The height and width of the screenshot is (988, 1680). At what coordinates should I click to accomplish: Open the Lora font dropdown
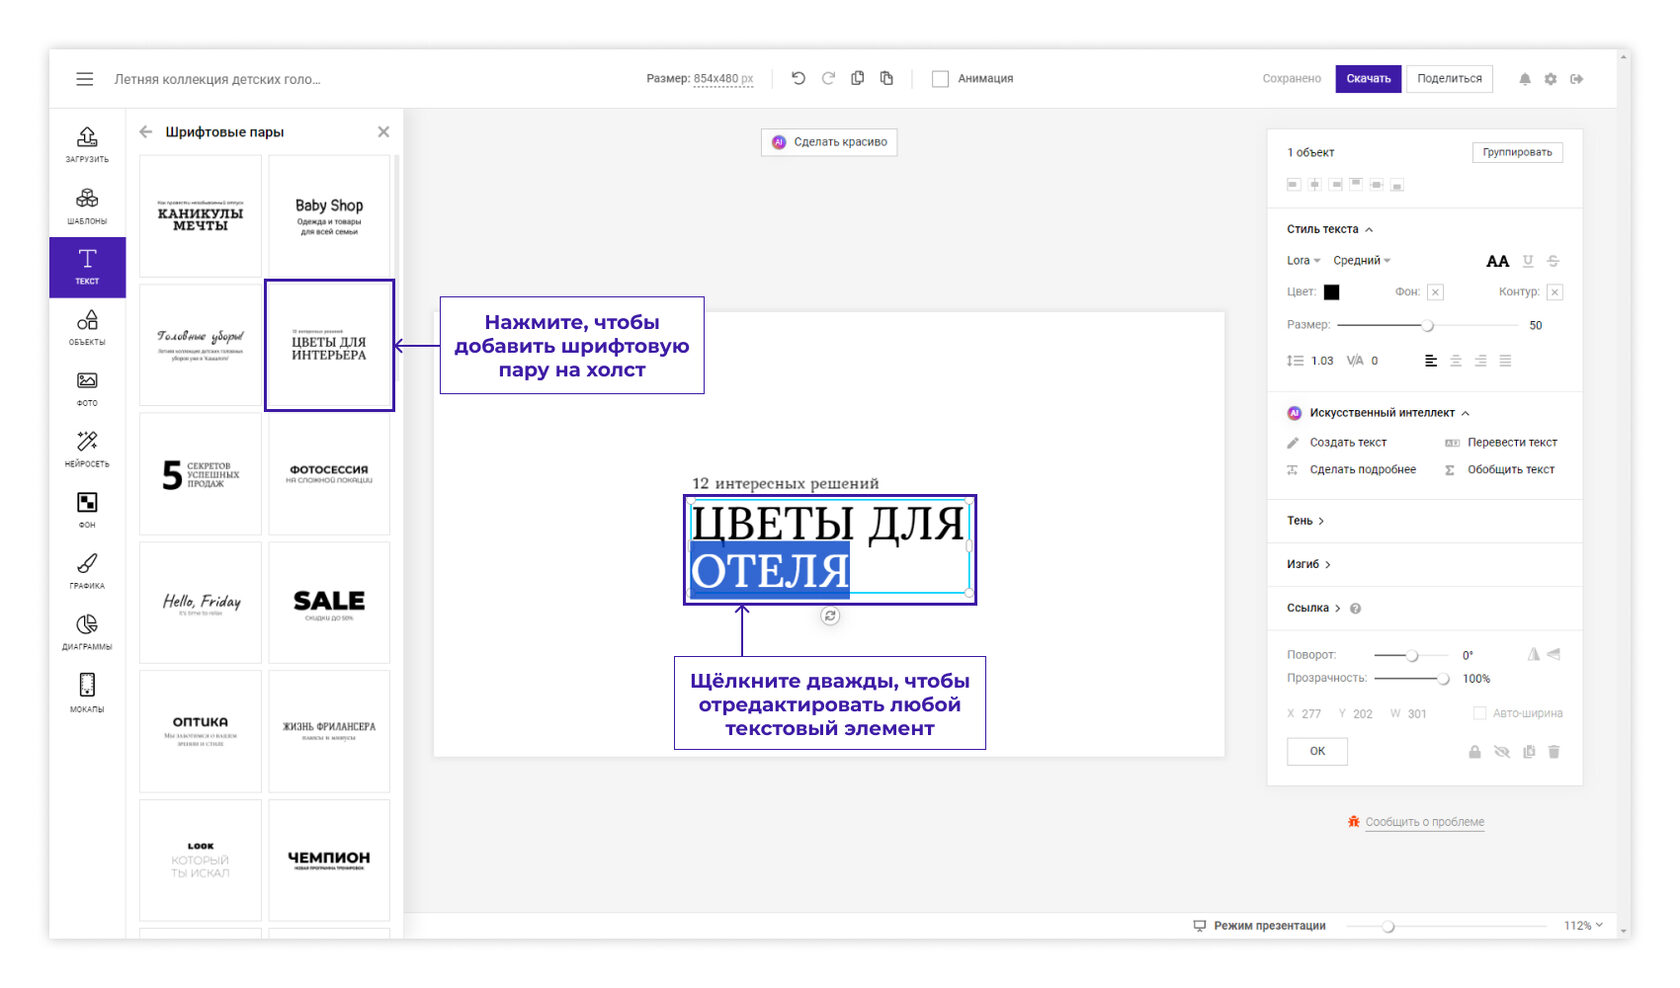pos(1303,261)
